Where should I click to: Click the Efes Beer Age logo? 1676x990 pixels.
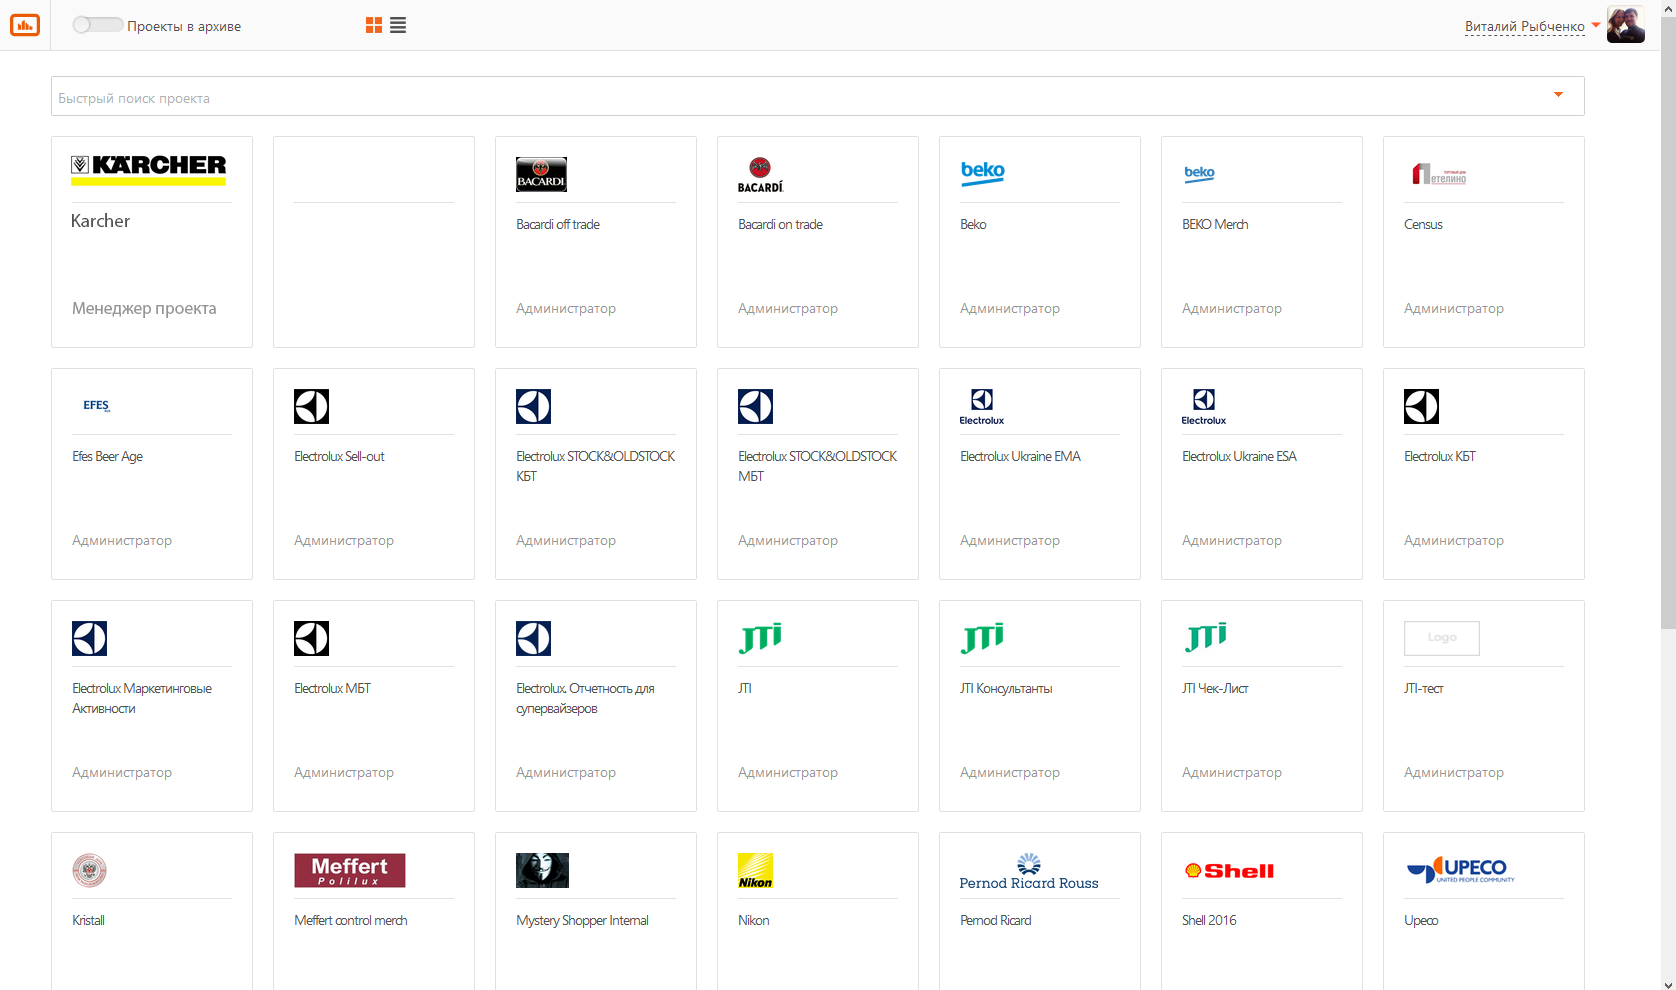(x=97, y=405)
